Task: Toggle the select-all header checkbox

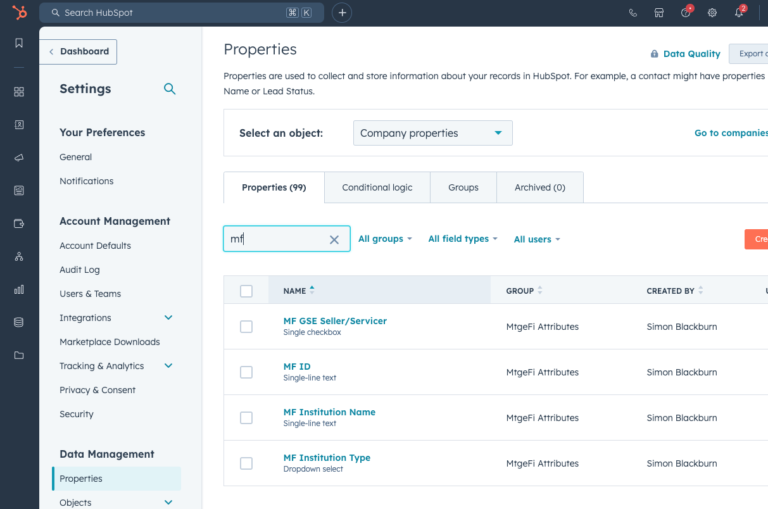Action: 246,291
